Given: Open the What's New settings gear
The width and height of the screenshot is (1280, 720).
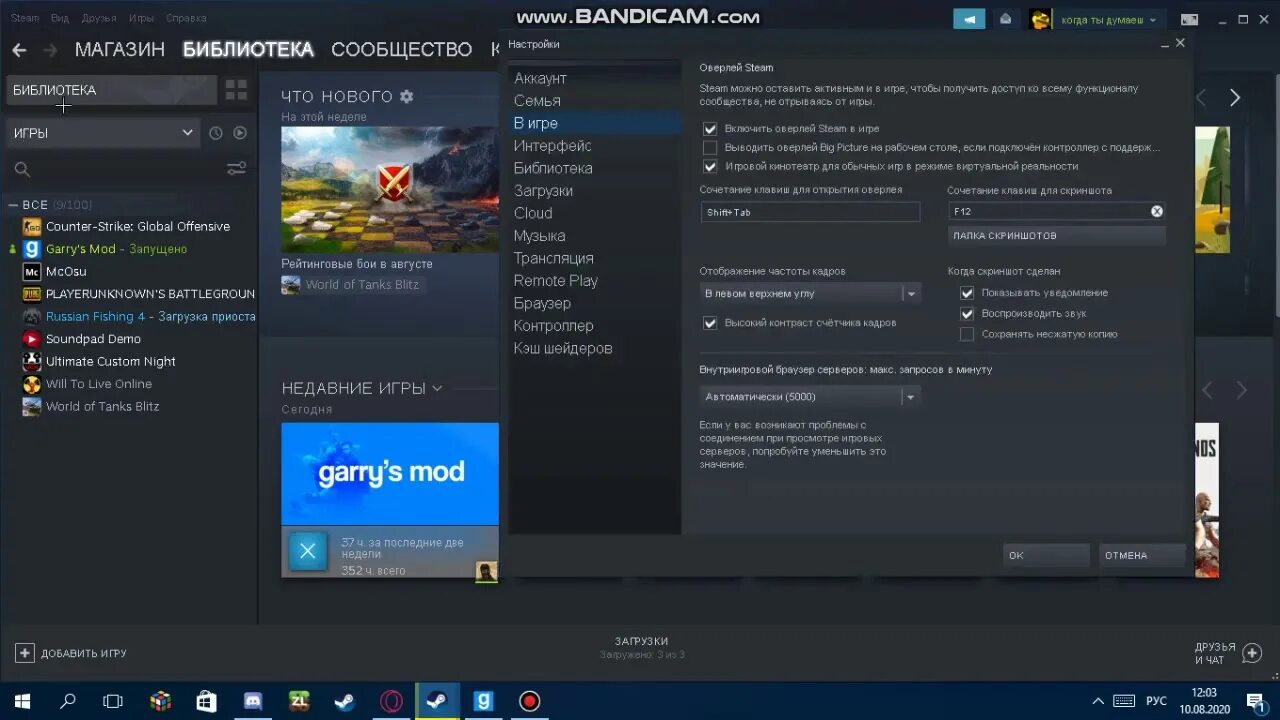Looking at the screenshot, I should click(x=406, y=96).
